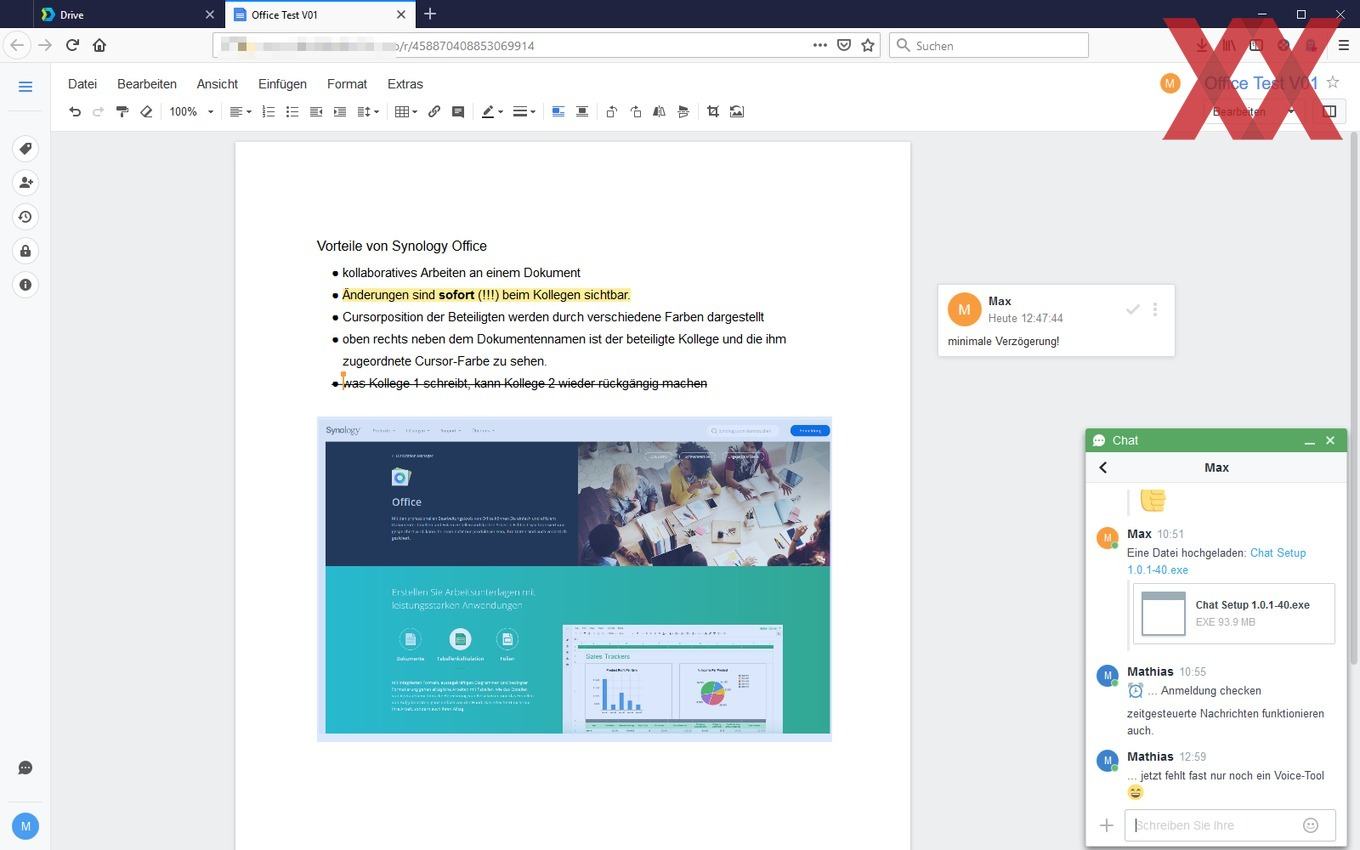This screenshot has width=1360, height=850.
Task: Click the page vertical scrollbar
Action: [1354, 400]
